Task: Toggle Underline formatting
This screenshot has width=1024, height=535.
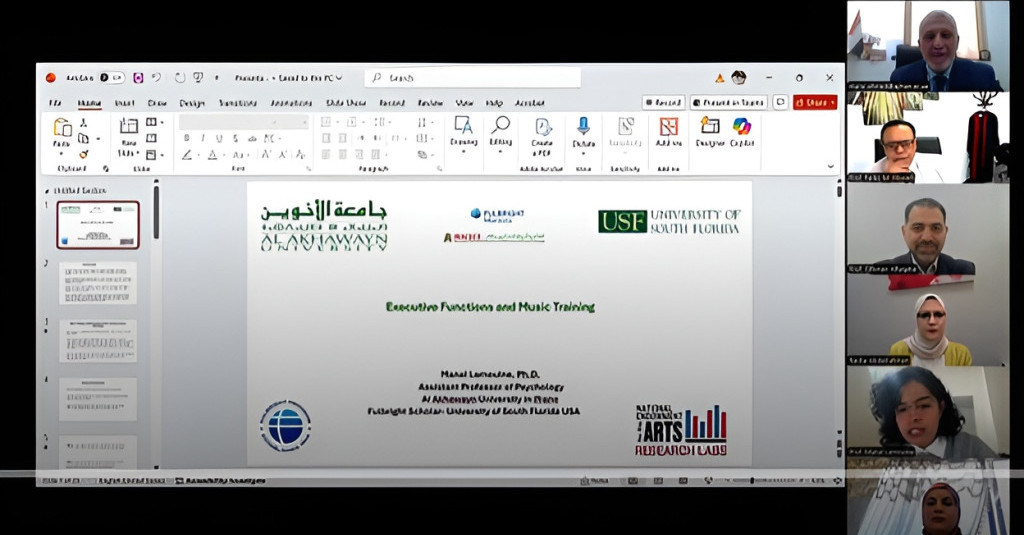Action: 219,138
